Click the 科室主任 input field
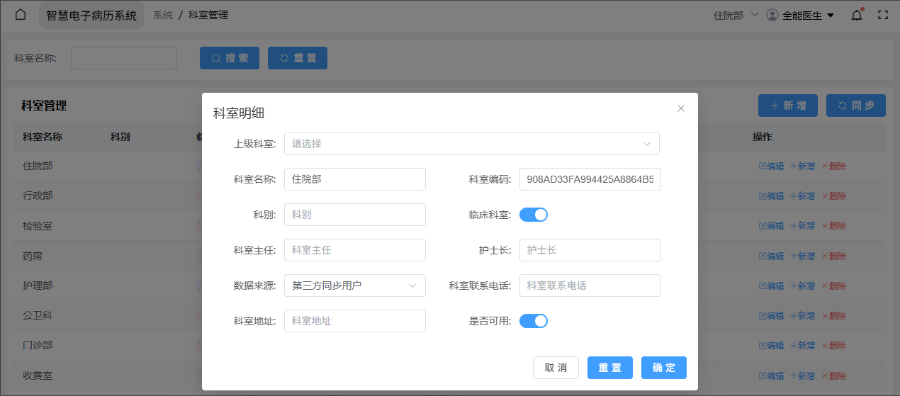Screen dimensions: 900x396 point(355,250)
